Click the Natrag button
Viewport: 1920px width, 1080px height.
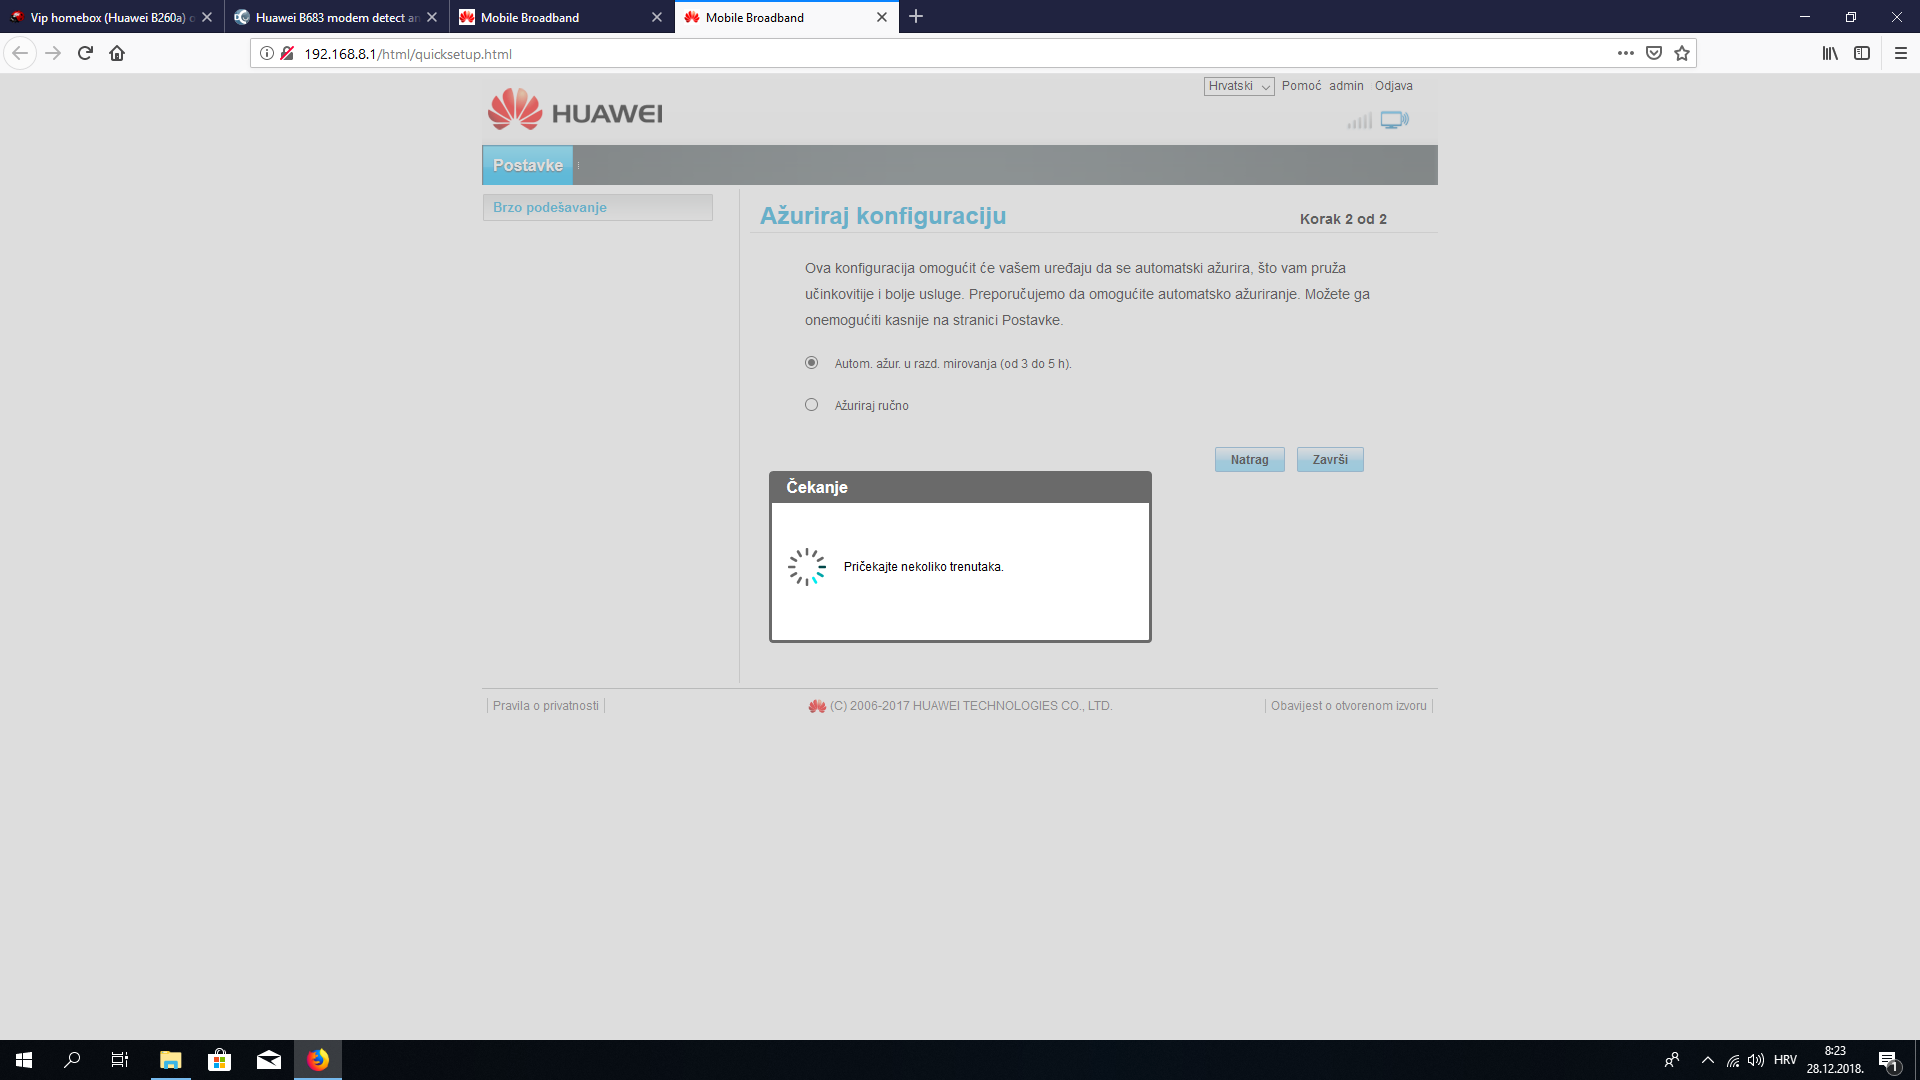point(1249,460)
